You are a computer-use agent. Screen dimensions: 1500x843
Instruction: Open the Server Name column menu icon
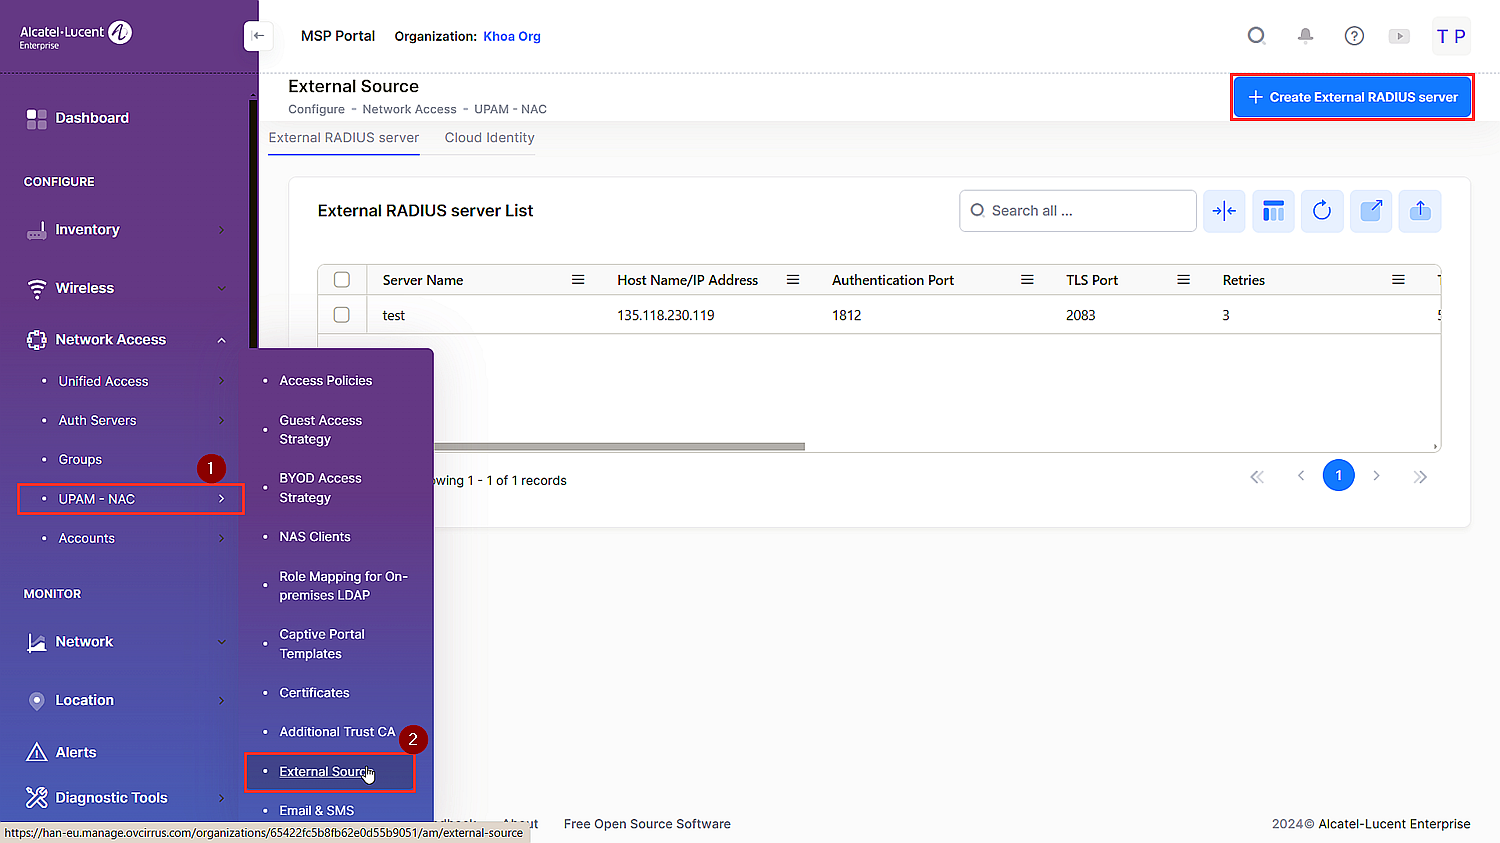click(578, 280)
